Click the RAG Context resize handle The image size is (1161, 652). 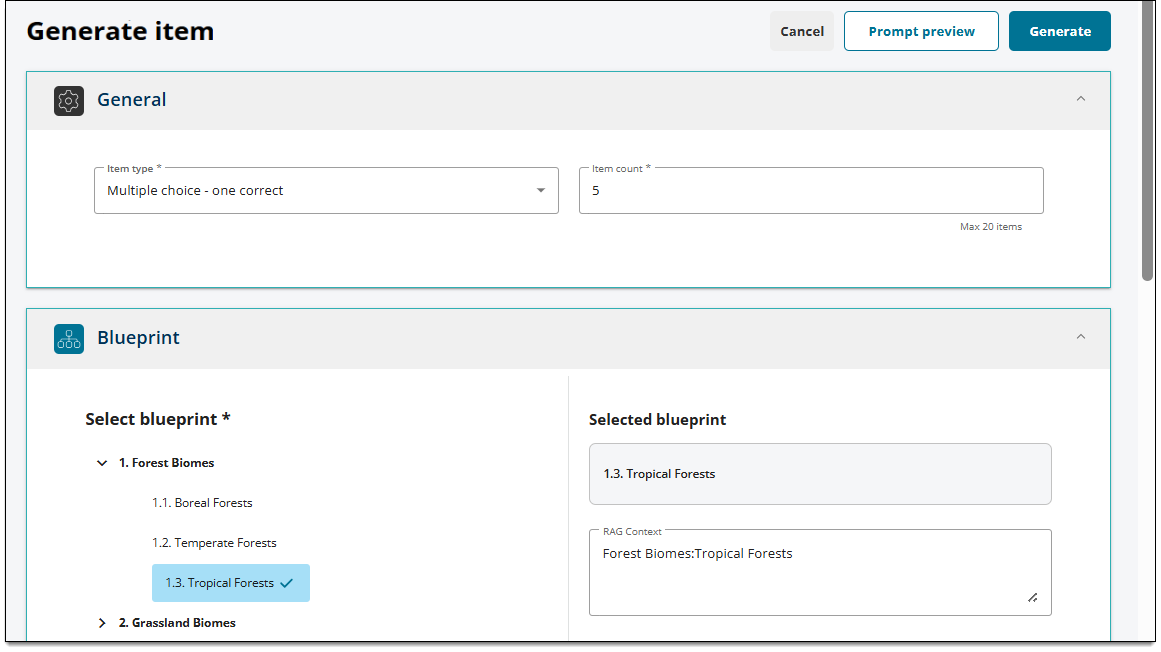[1033, 598]
